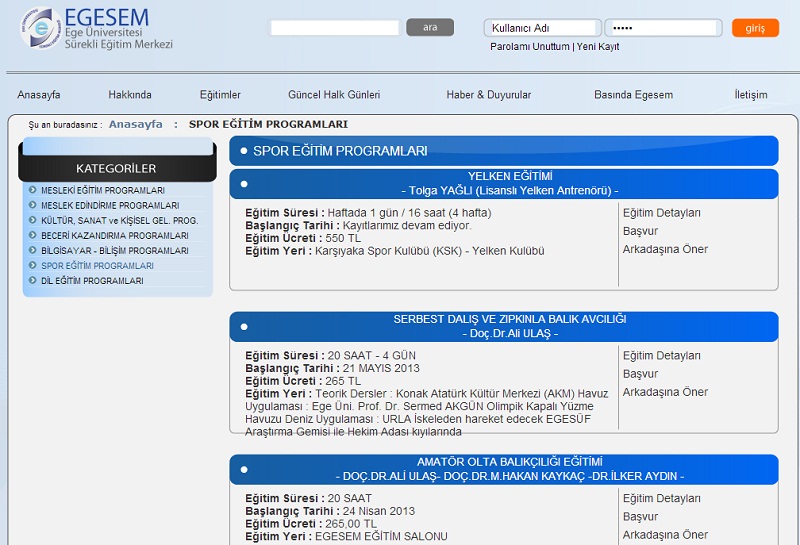Go to Güncel Halk Günleri
800x545 pixels.
coord(334,94)
